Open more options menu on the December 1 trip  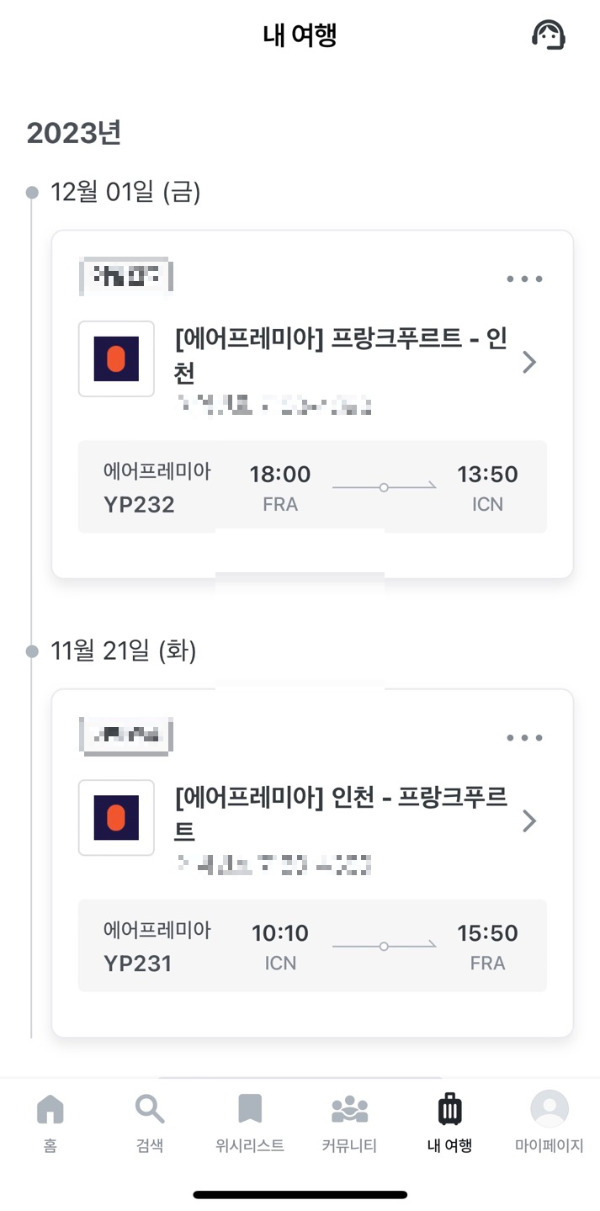pyautogui.click(x=524, y=278)
